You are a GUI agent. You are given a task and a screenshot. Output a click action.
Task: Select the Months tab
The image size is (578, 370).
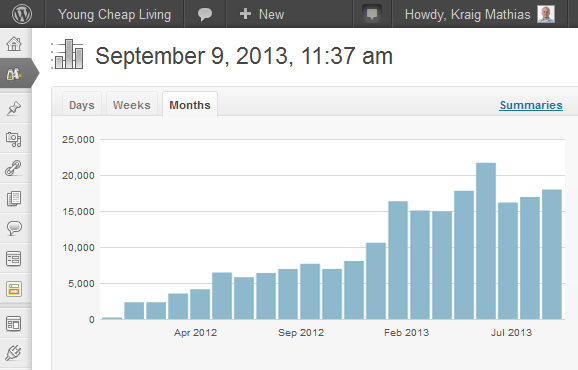190,105
